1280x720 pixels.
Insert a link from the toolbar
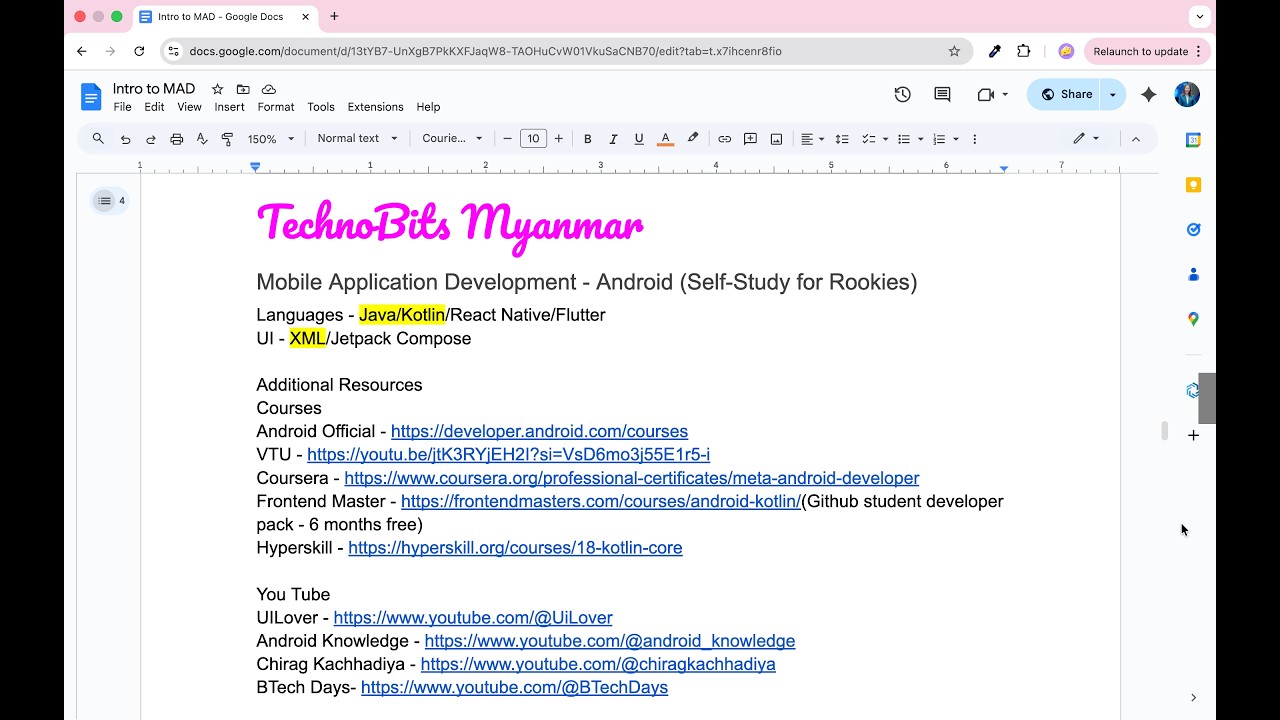pos(724,139)
